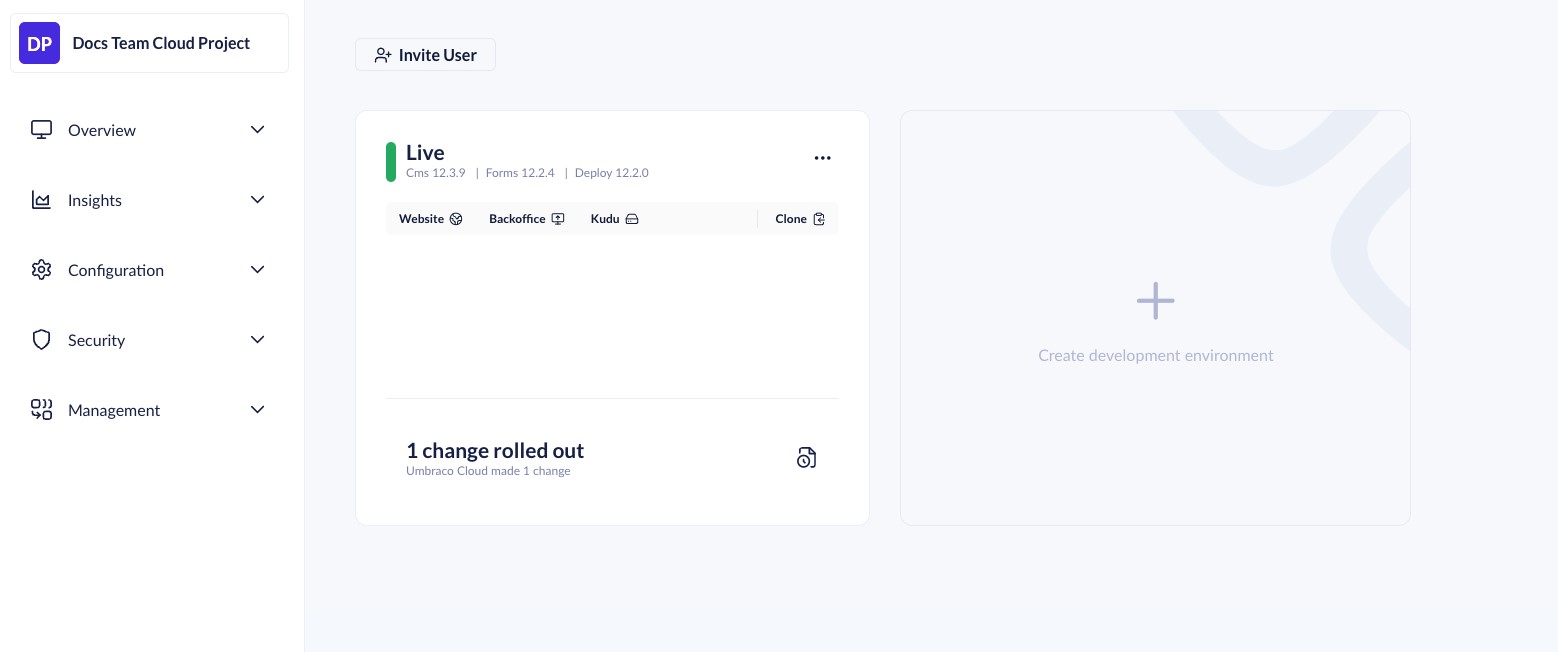Open the Management sidebar item

click(114, 410)
